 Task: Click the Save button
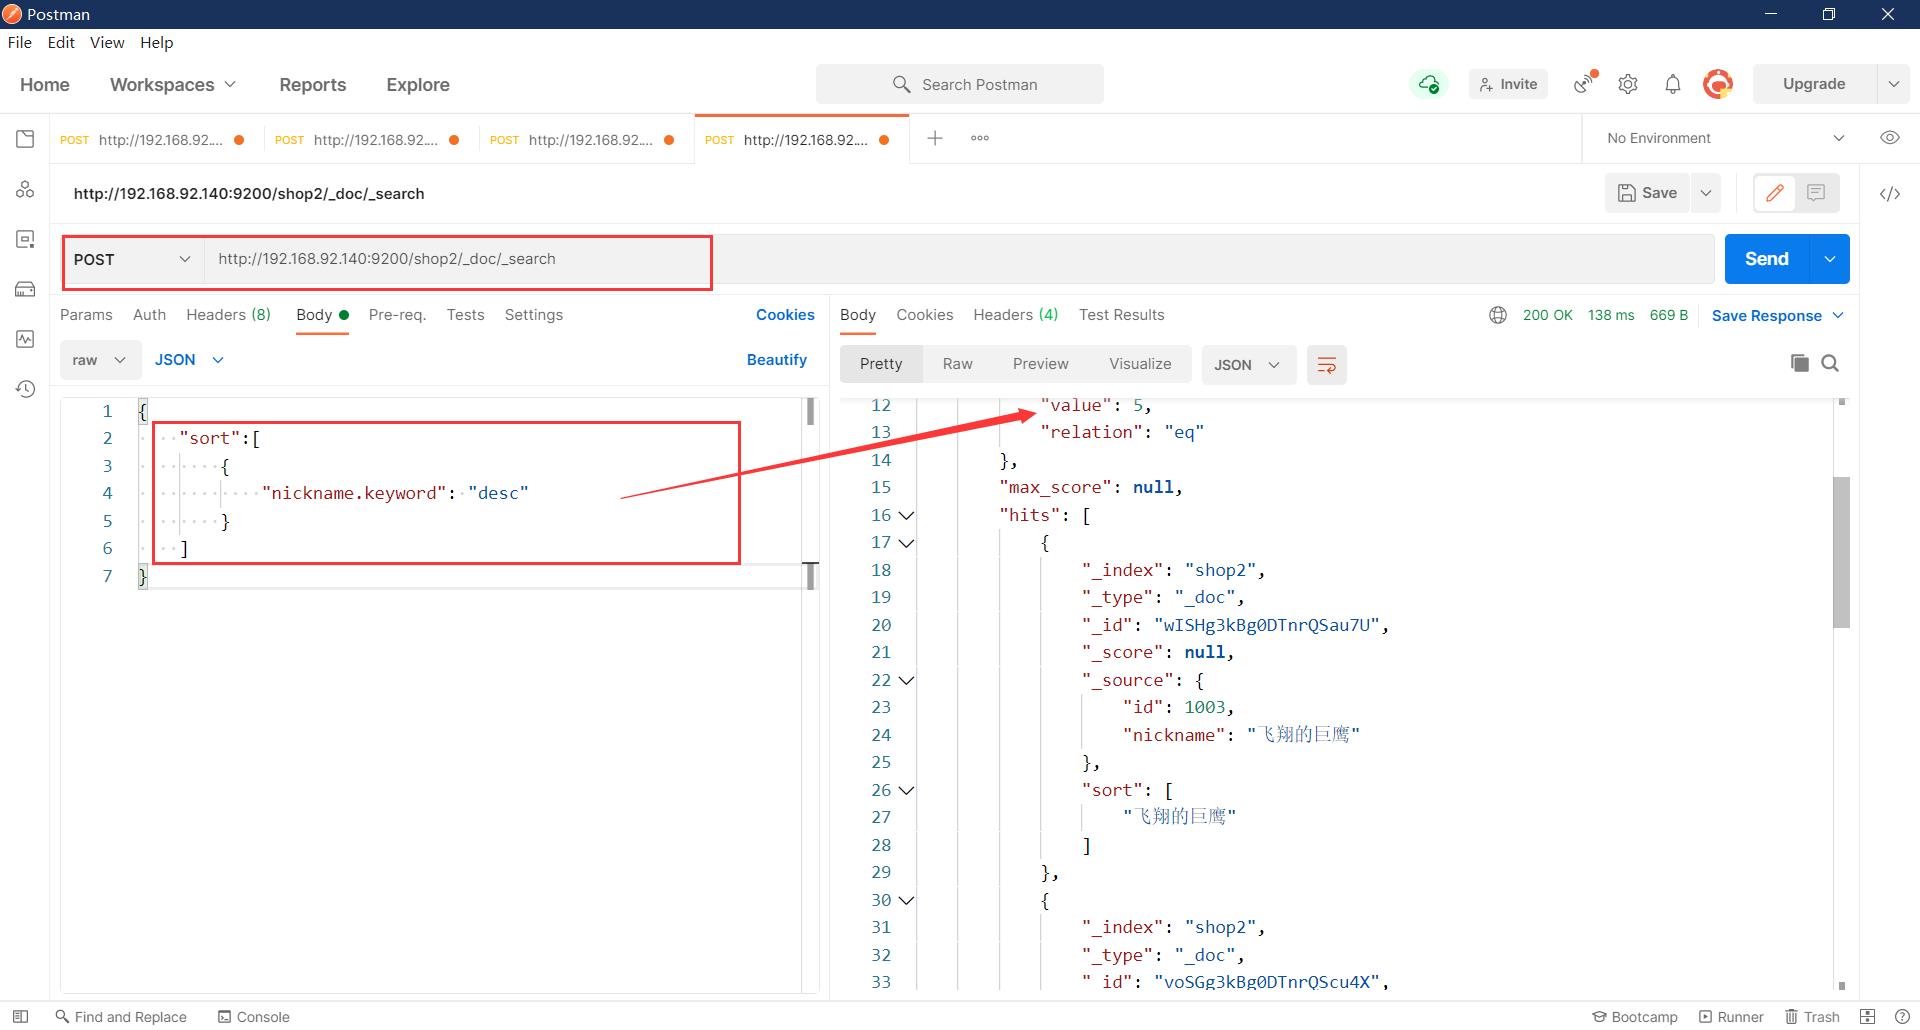pos(1647,193)
